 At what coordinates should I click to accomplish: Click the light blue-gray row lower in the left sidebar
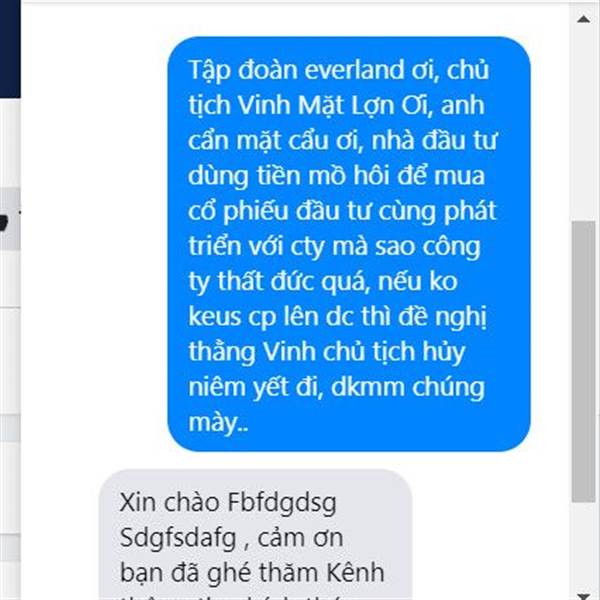[x=10, y=428]
